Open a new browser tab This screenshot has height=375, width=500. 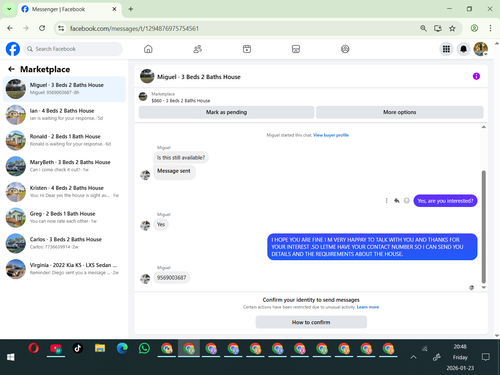tap(131, 9)
